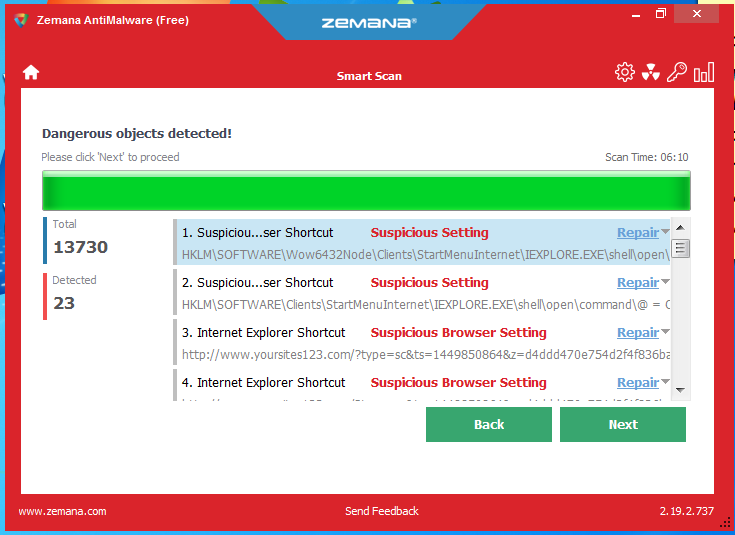Click the Repair link for item 2
The image size is (735, 535).
(638, 283)
